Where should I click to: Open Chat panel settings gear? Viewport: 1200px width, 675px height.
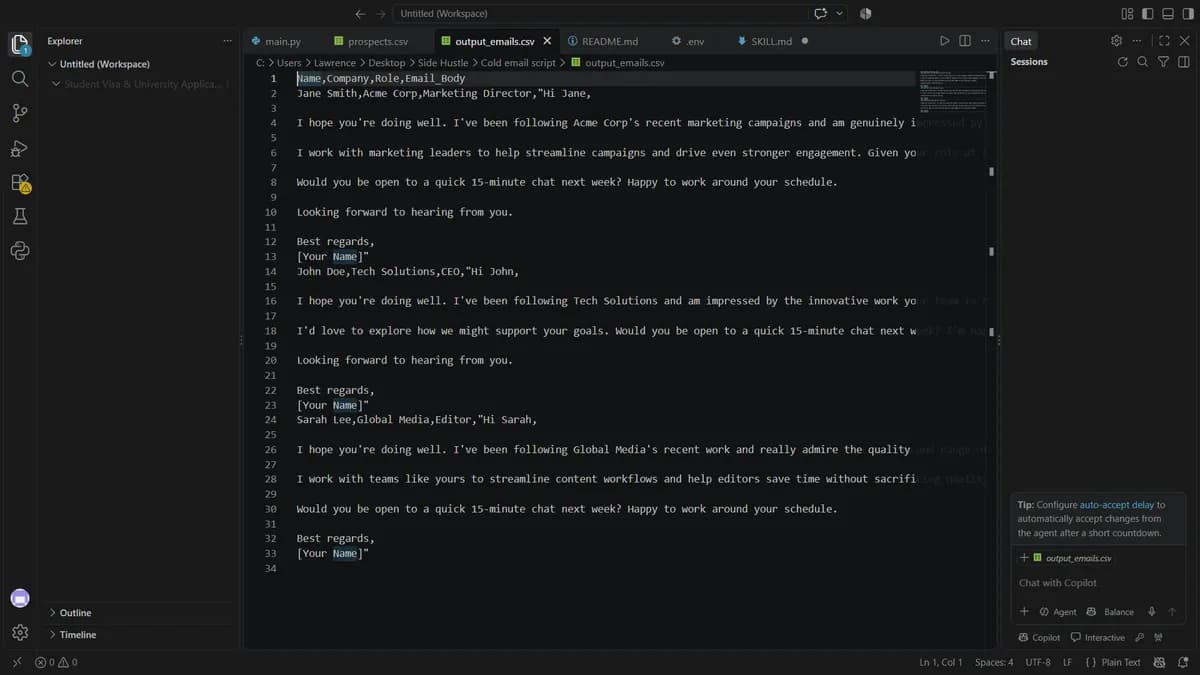1116,41
